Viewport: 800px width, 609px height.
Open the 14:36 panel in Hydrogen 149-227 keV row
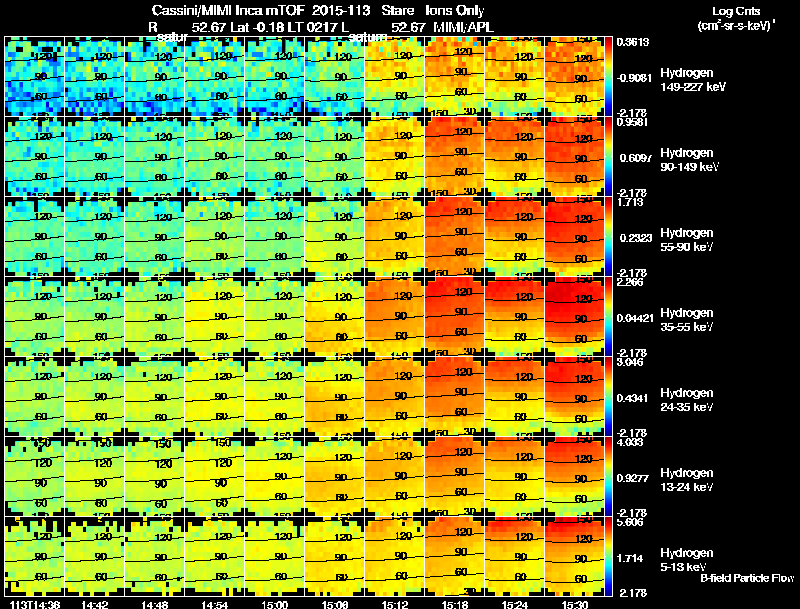[35, 77]
